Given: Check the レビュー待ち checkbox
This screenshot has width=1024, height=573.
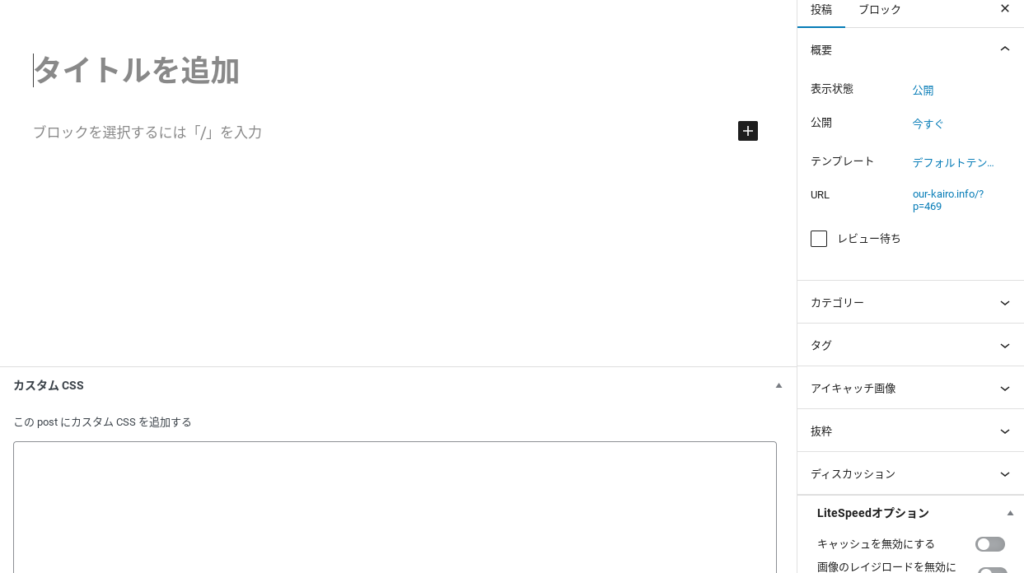Looking at the screenshot, I should coord(819,239).
